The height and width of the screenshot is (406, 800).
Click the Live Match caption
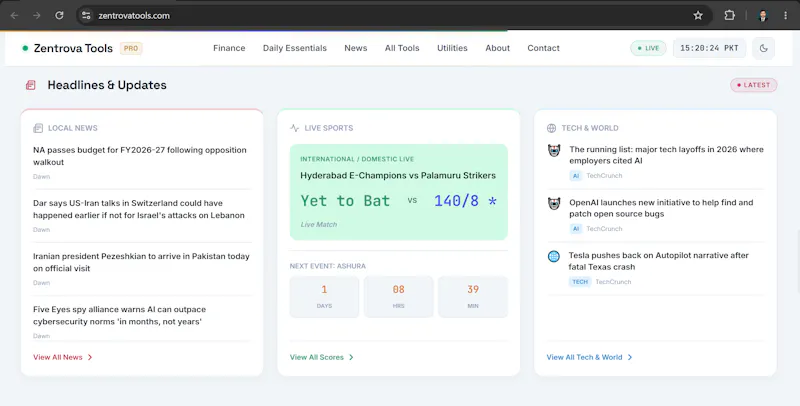(x=319, y=224)
